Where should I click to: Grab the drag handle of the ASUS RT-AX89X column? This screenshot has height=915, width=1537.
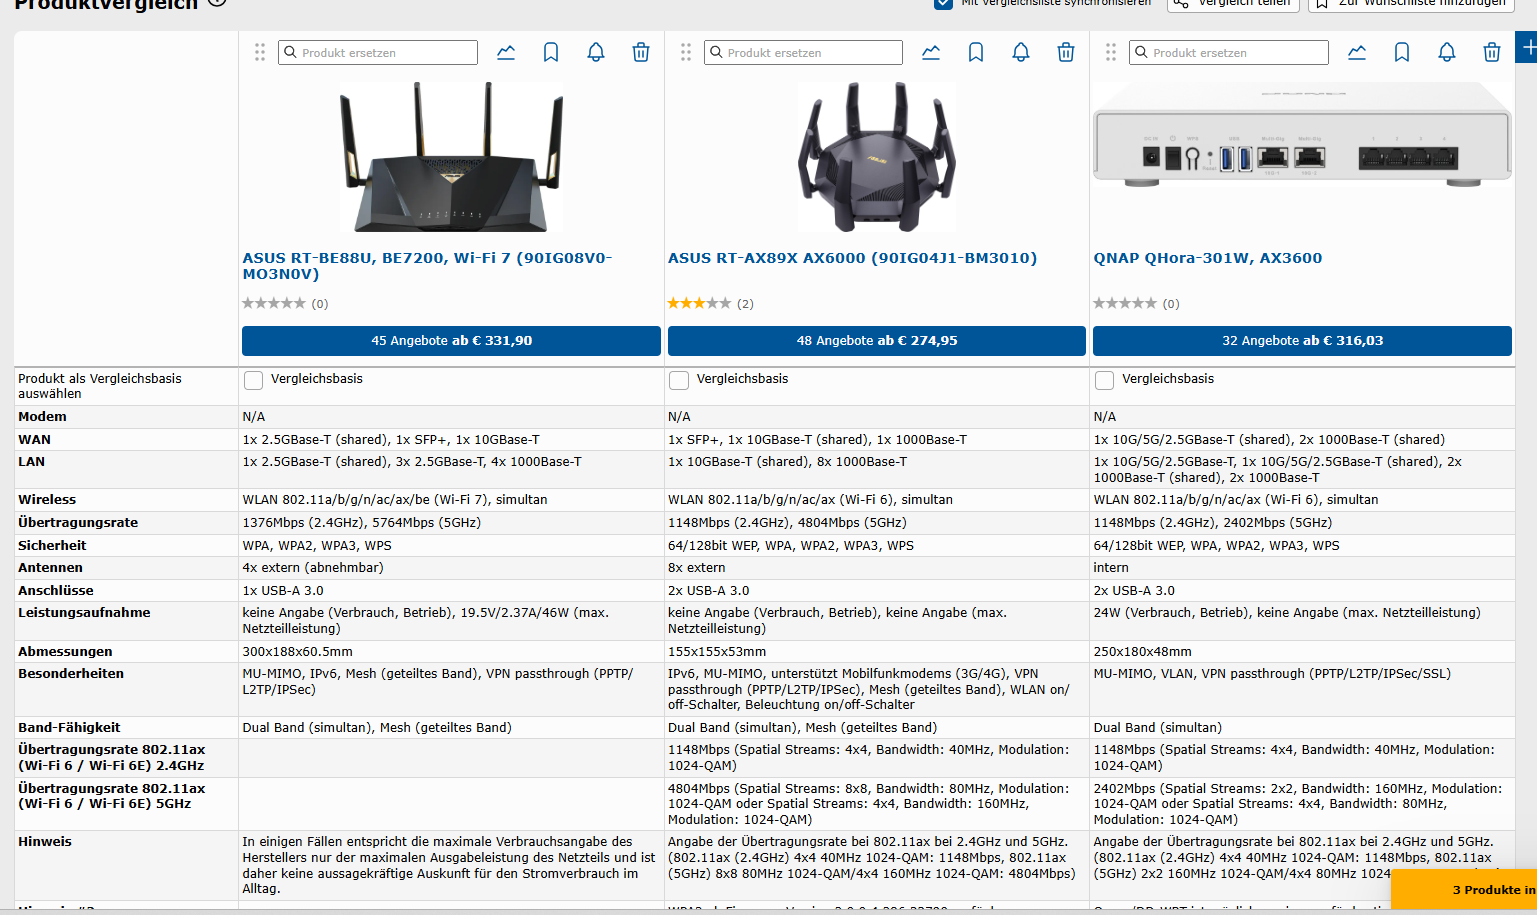[686, 52]
